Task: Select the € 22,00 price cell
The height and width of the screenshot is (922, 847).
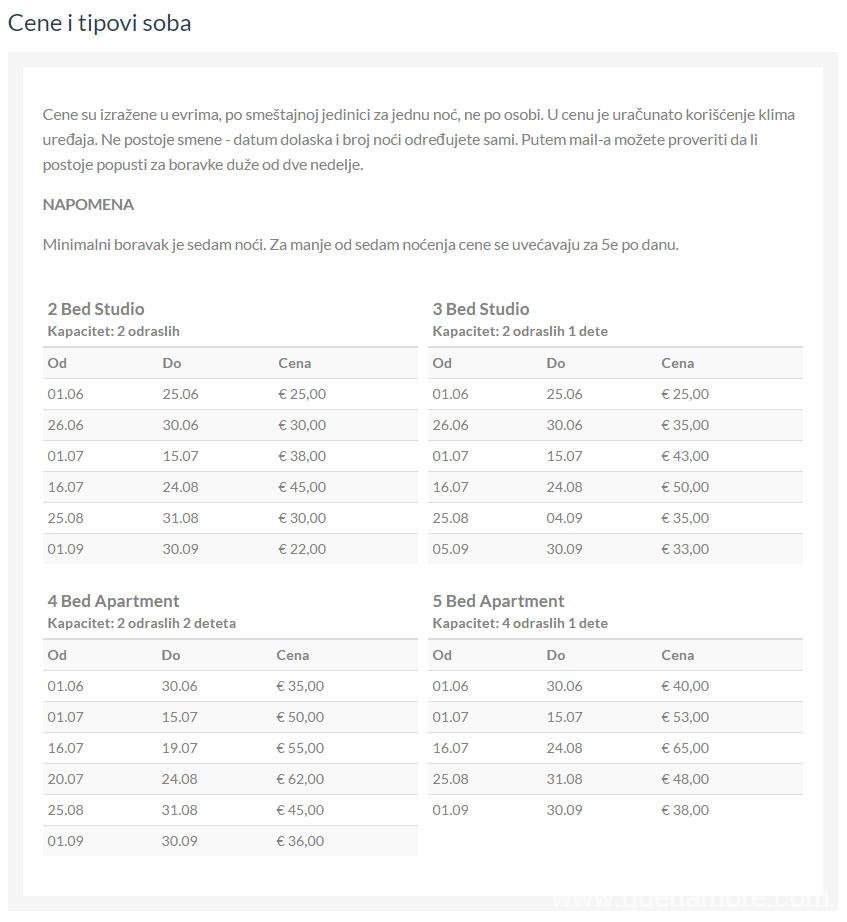Action: [301, 549]
